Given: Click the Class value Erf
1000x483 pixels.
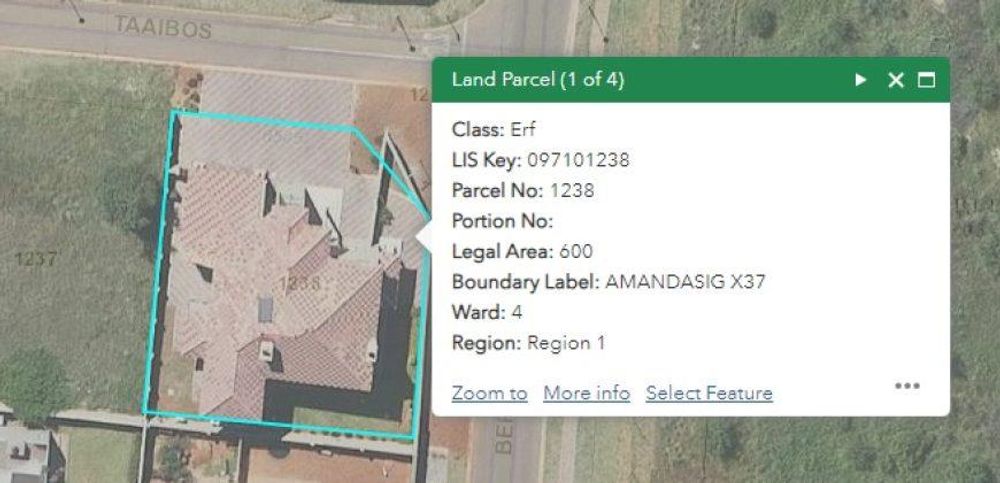Looking at the screenshot, I should [522, 130].
